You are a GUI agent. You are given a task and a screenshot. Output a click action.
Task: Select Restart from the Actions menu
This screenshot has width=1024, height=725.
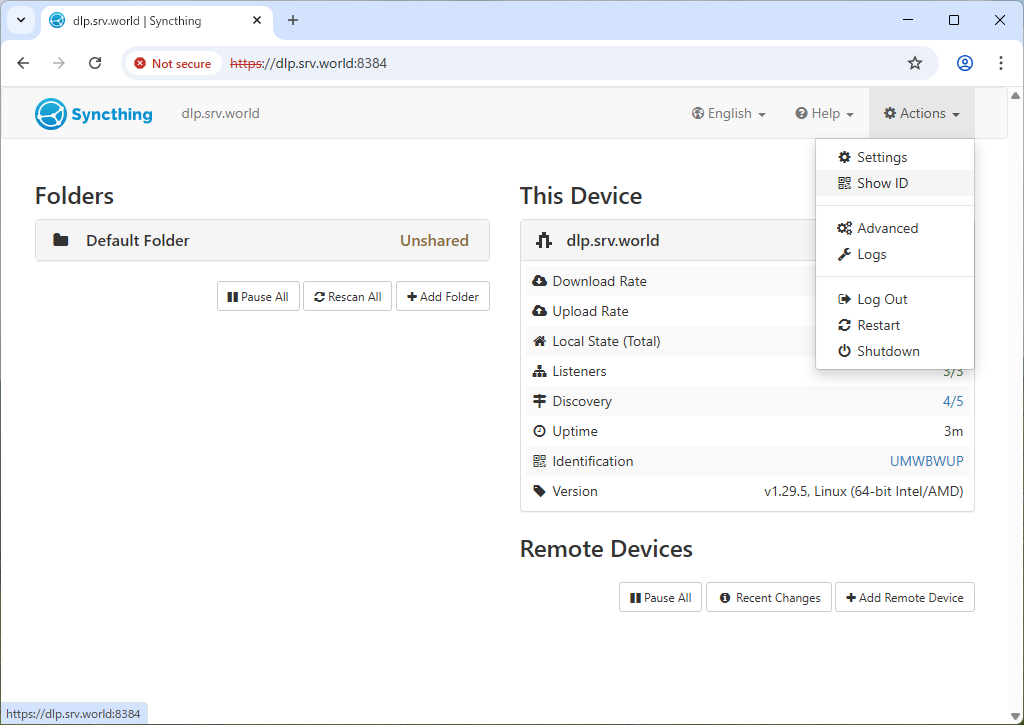[878, 325]
